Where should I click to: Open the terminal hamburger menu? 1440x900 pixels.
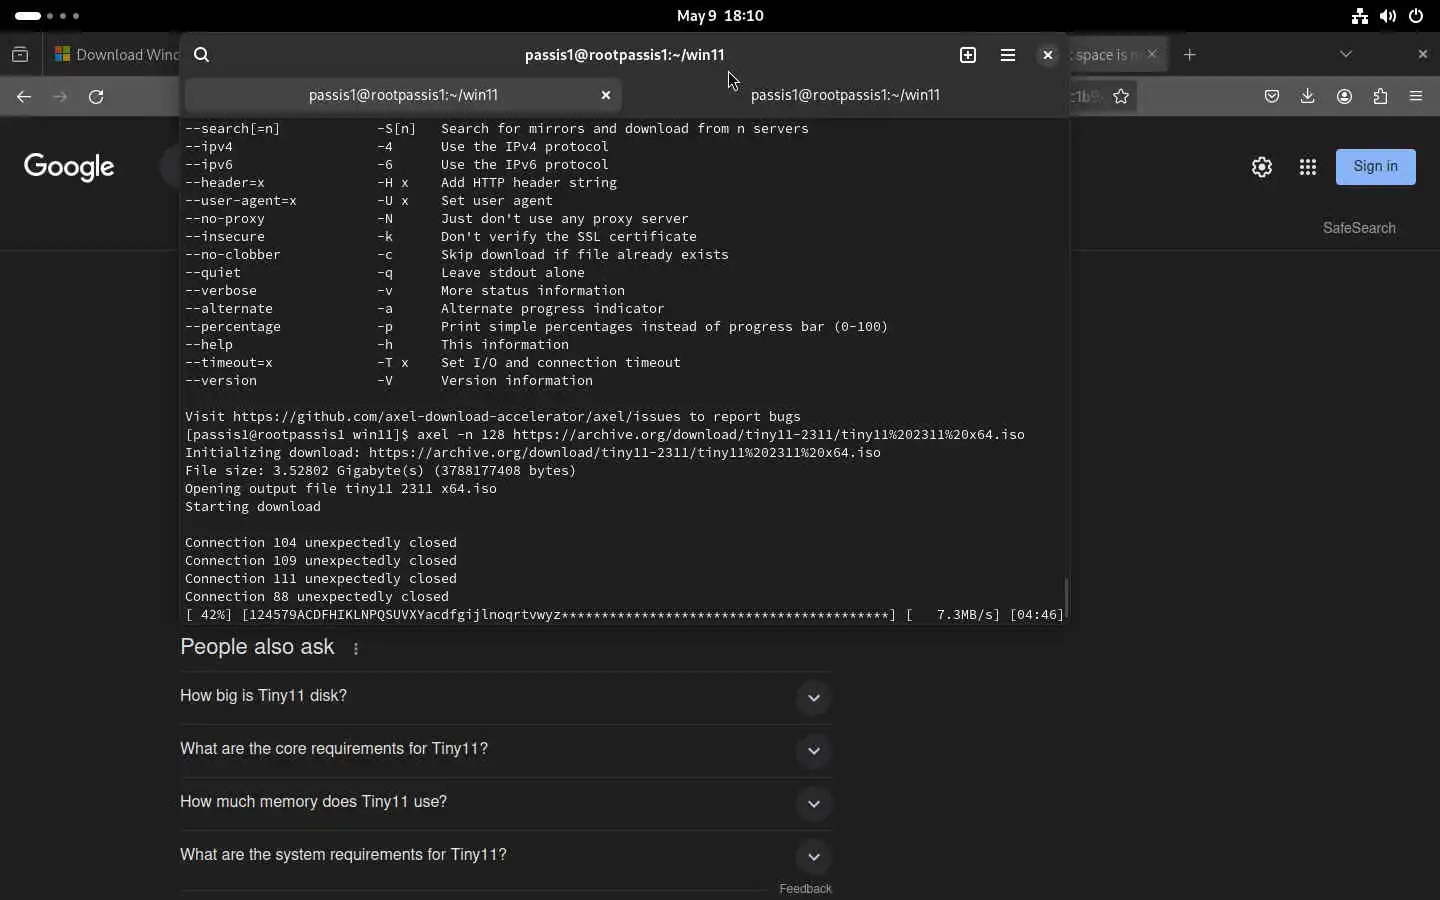(1008, 55)
